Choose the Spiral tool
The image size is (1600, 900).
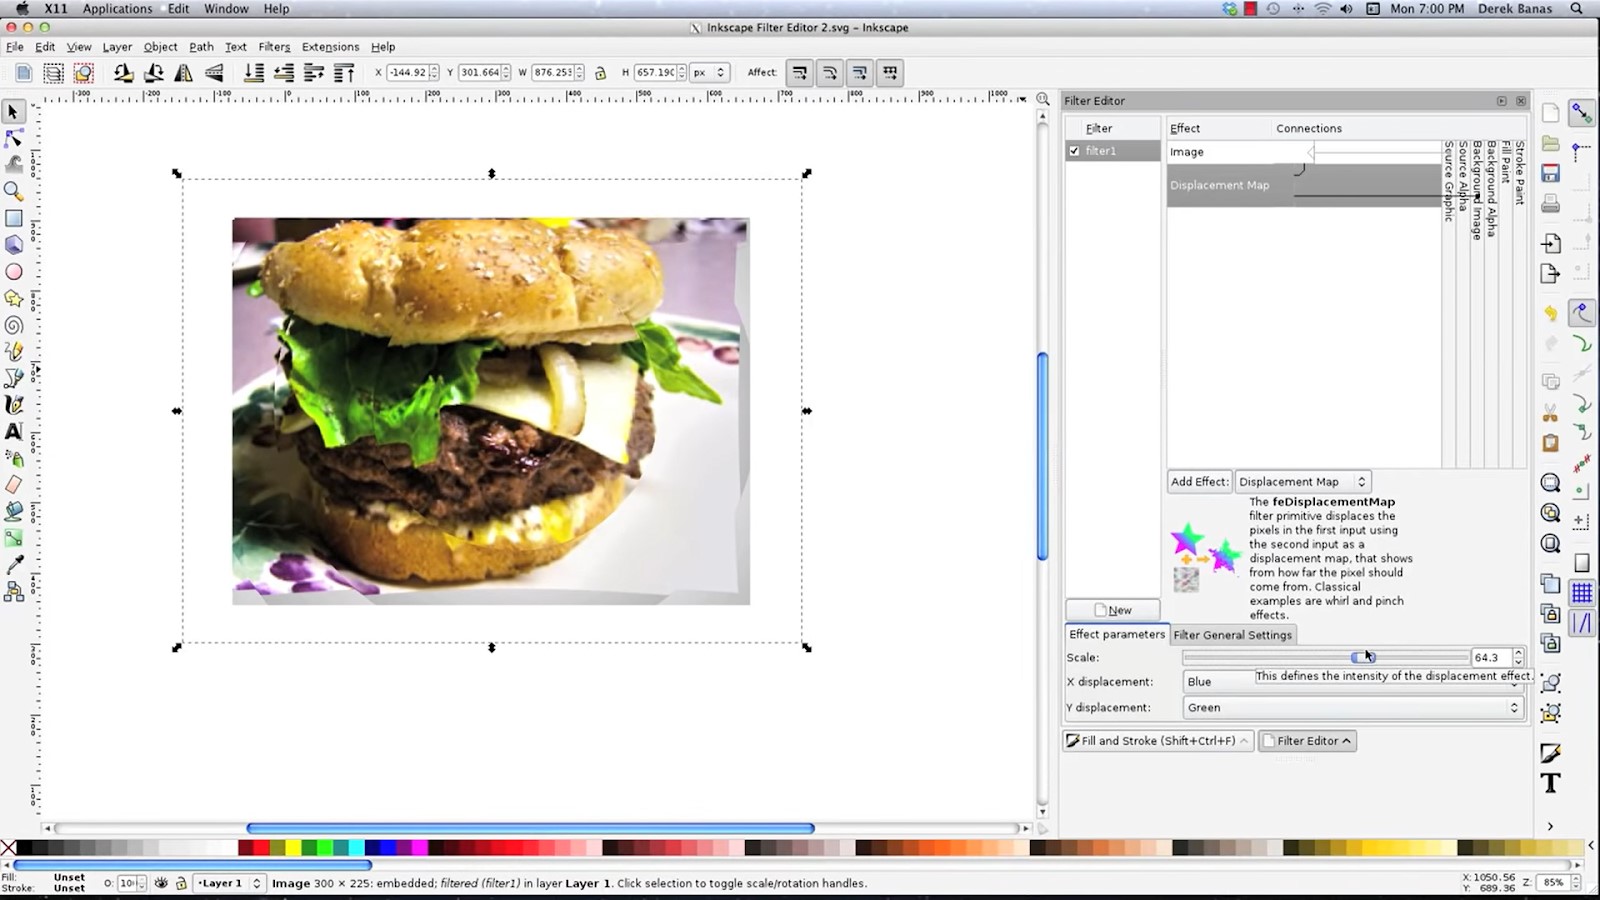point(14,325)
